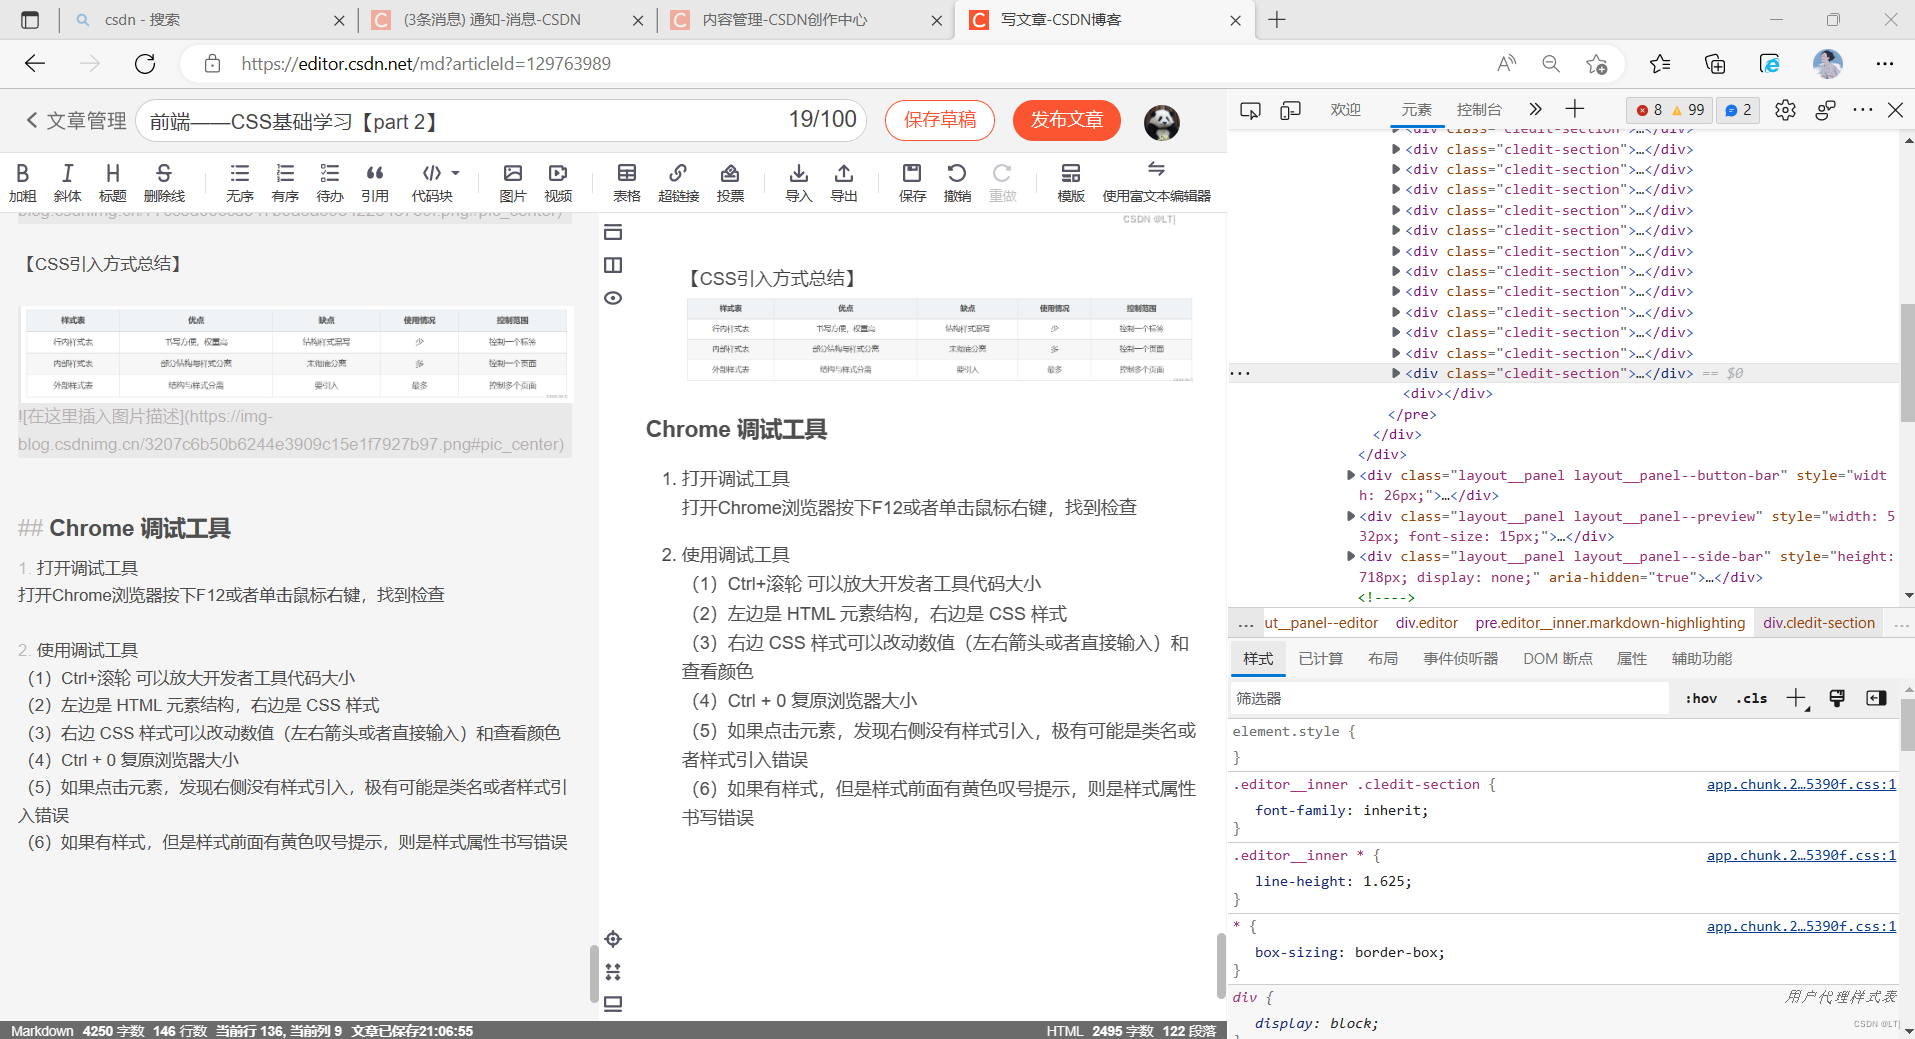Toggle preview eye icon in editor
The width and height of the screenshot is (1915, 1039).
point(613,298)
